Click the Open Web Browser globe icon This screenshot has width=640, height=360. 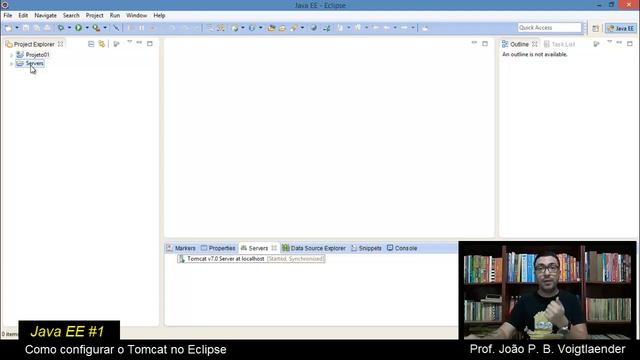click(313, 28)
